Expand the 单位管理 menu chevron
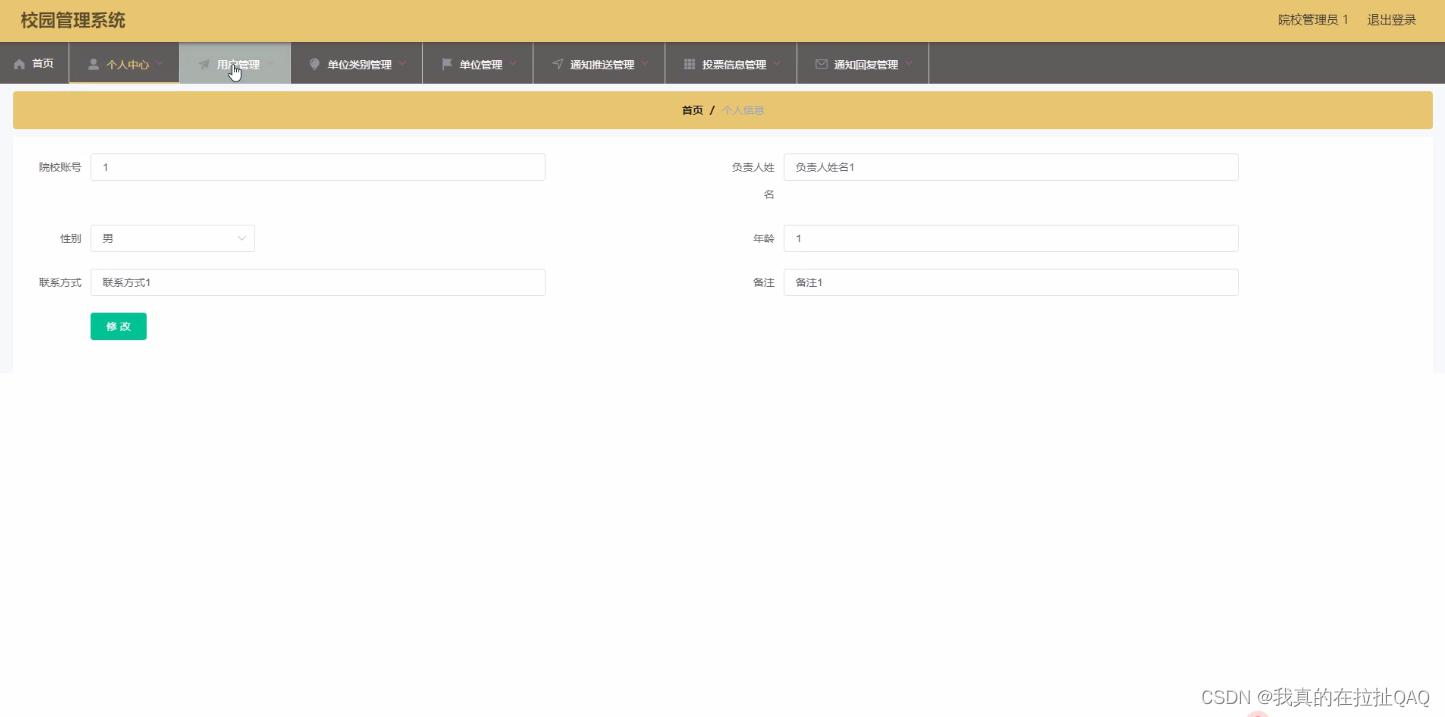The image size is (1445, 717). tap(513, 64)
